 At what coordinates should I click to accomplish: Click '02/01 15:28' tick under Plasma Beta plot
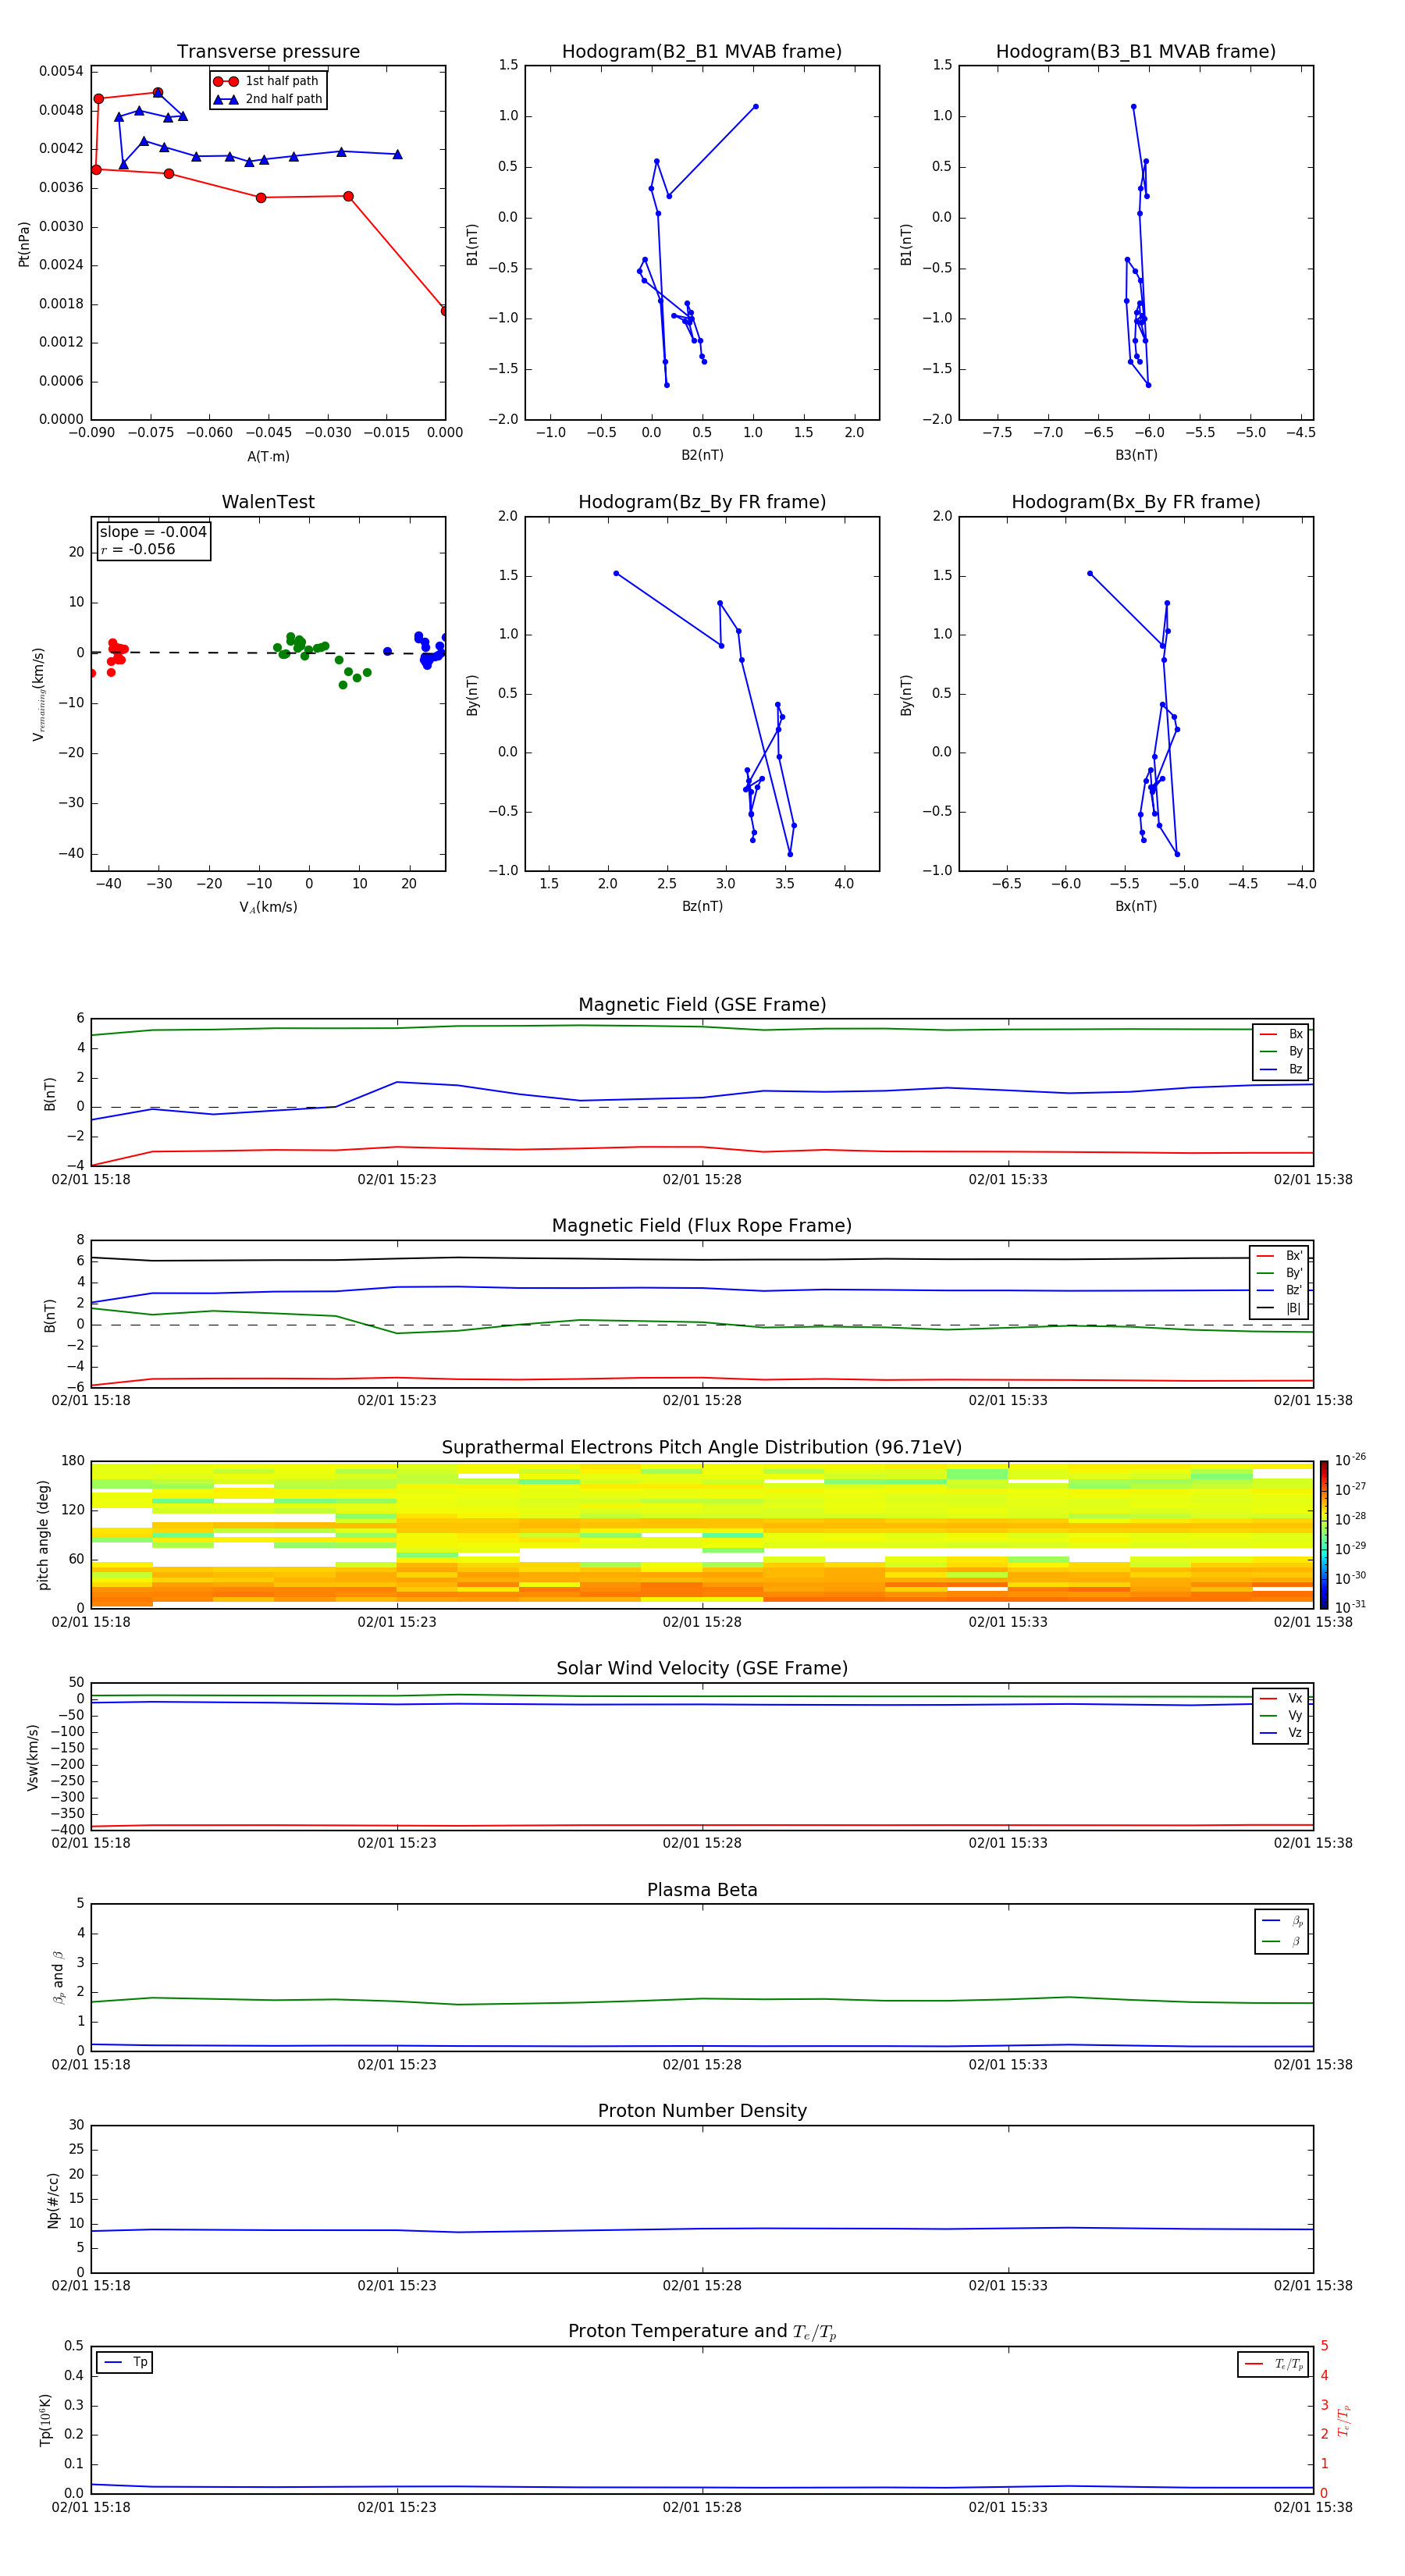pos(702,2065)
